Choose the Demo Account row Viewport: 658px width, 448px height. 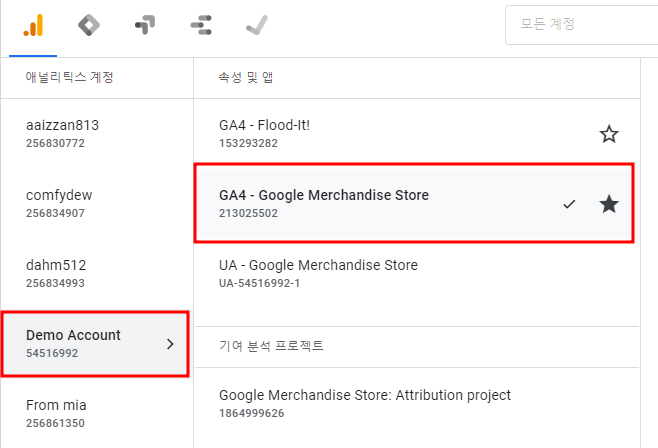(95, 344)
